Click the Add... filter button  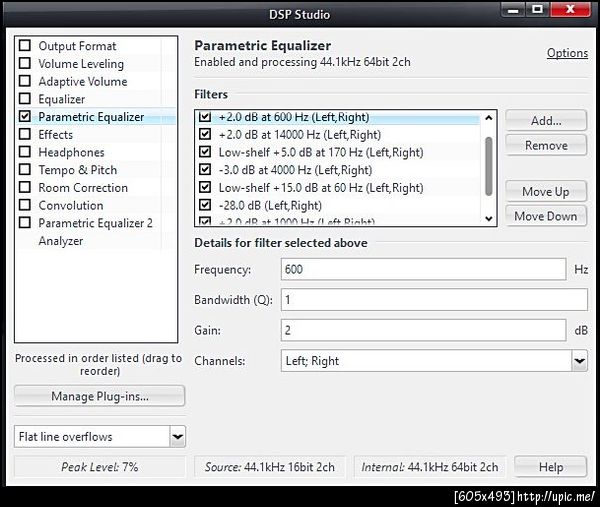pyautogui.click(x=546, y=121)
